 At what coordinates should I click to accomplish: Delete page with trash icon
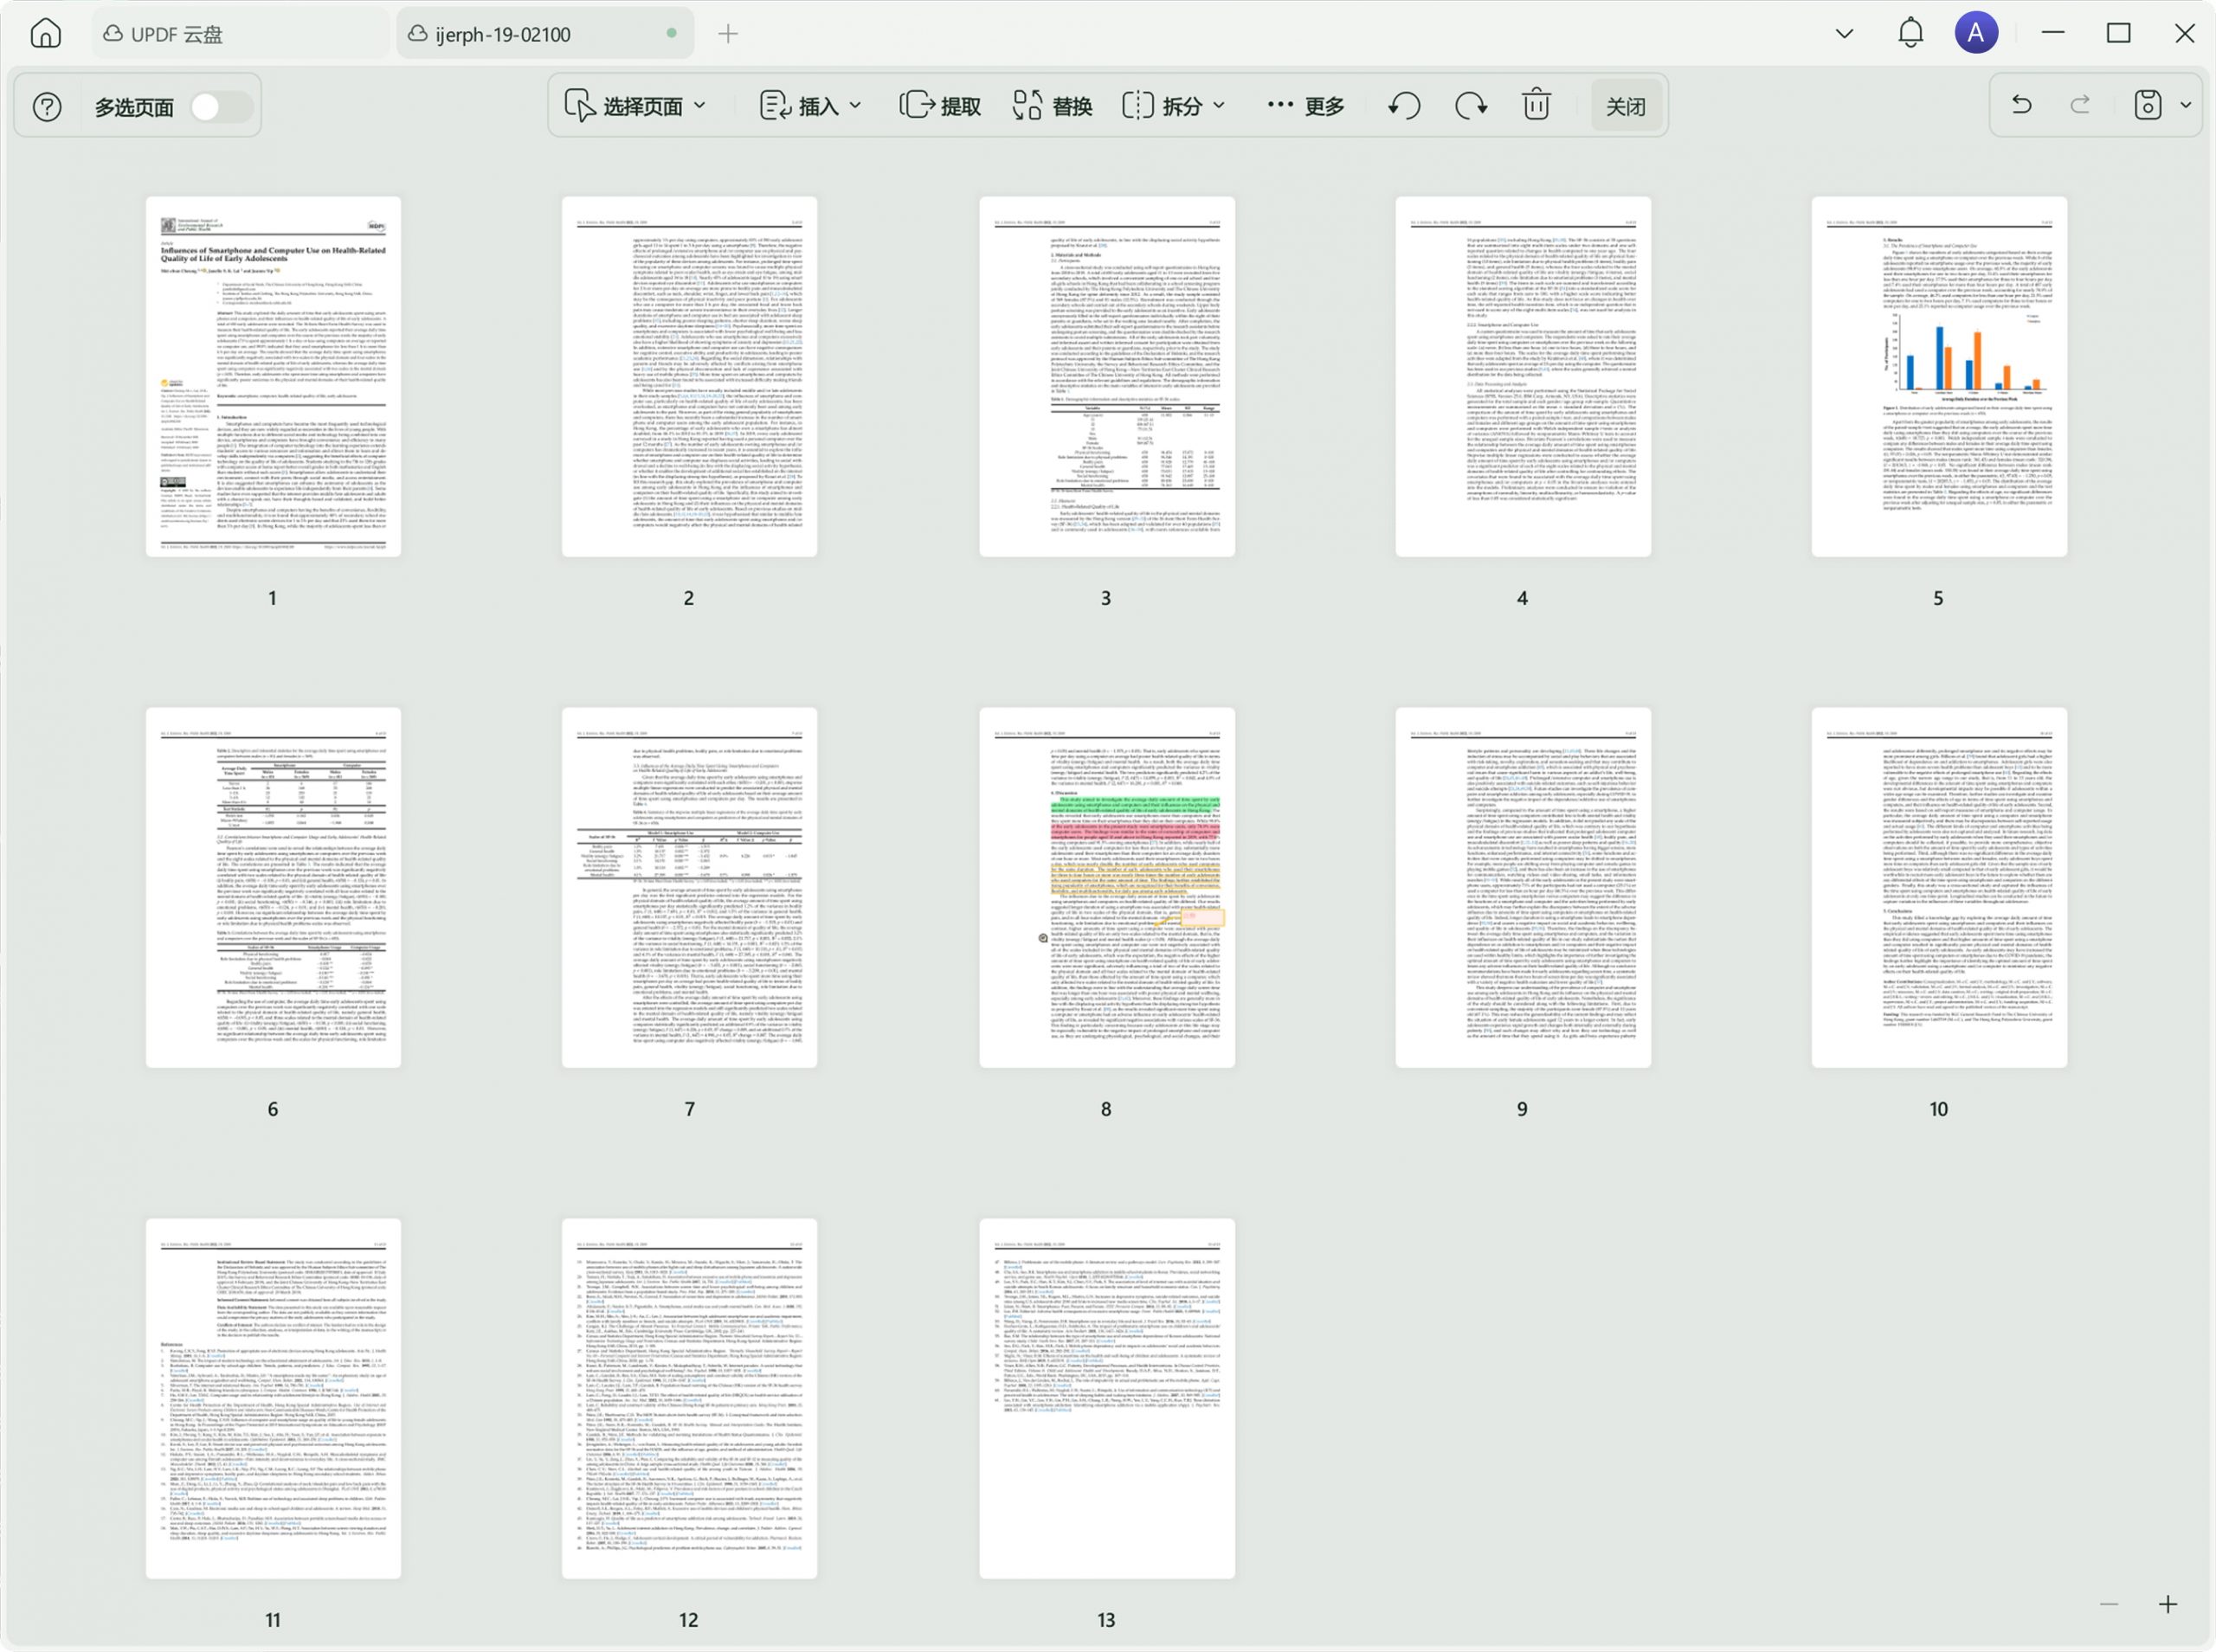coord(1536,105)
